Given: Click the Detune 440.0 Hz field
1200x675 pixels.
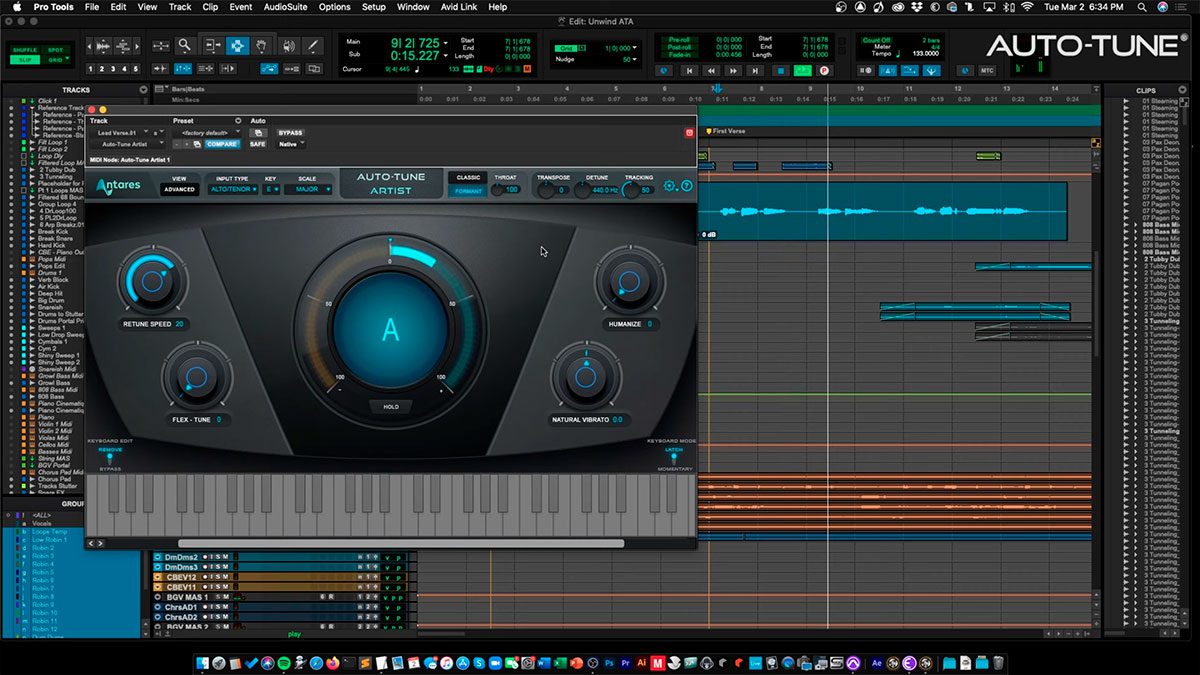Looking at the screenshot, I should [x=604, y=190].
